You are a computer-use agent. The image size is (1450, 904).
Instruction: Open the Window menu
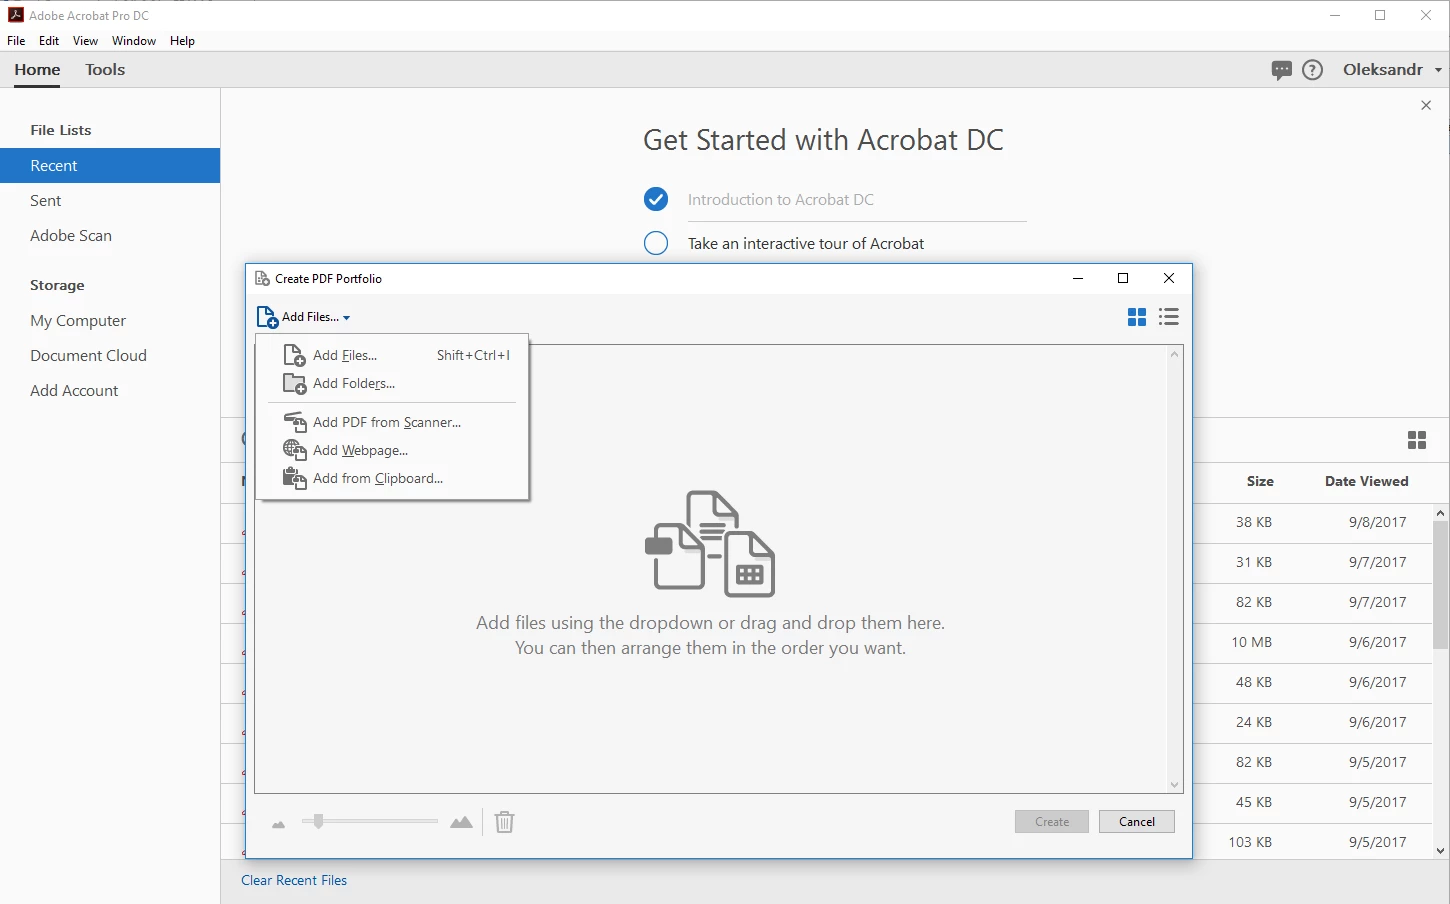point(134,41)
